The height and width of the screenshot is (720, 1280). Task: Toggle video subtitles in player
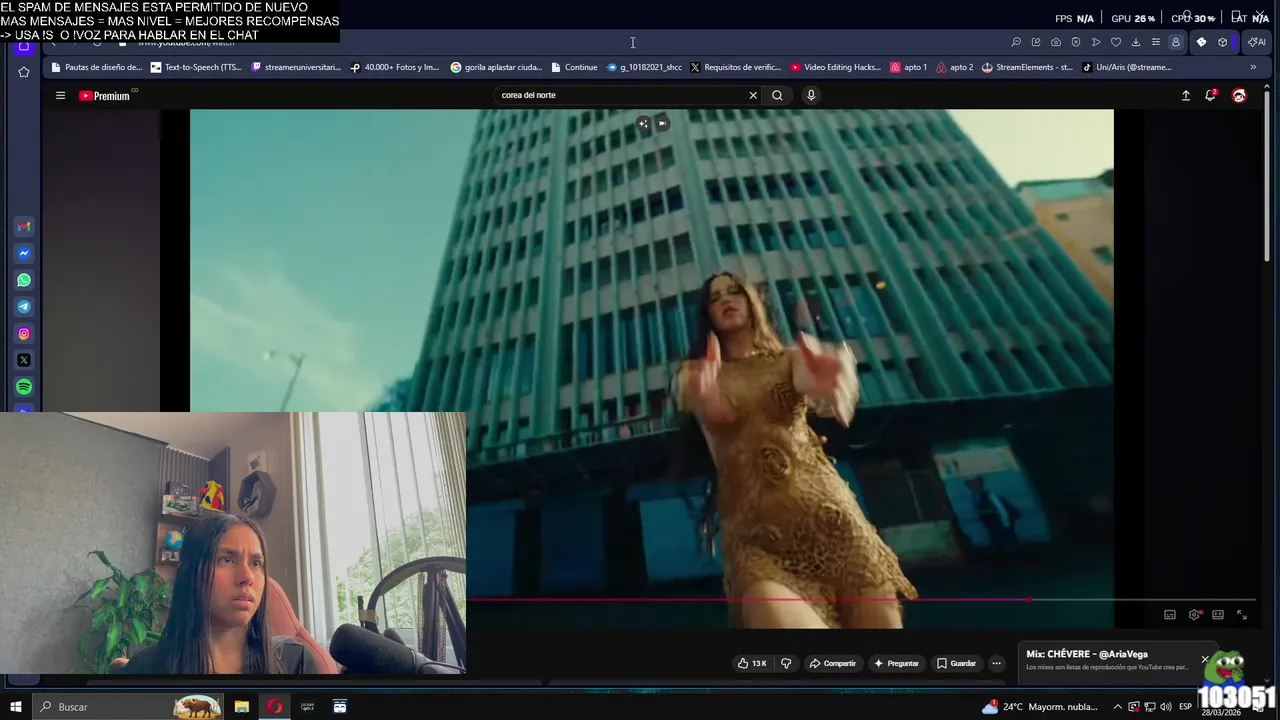pos(1170,615)
